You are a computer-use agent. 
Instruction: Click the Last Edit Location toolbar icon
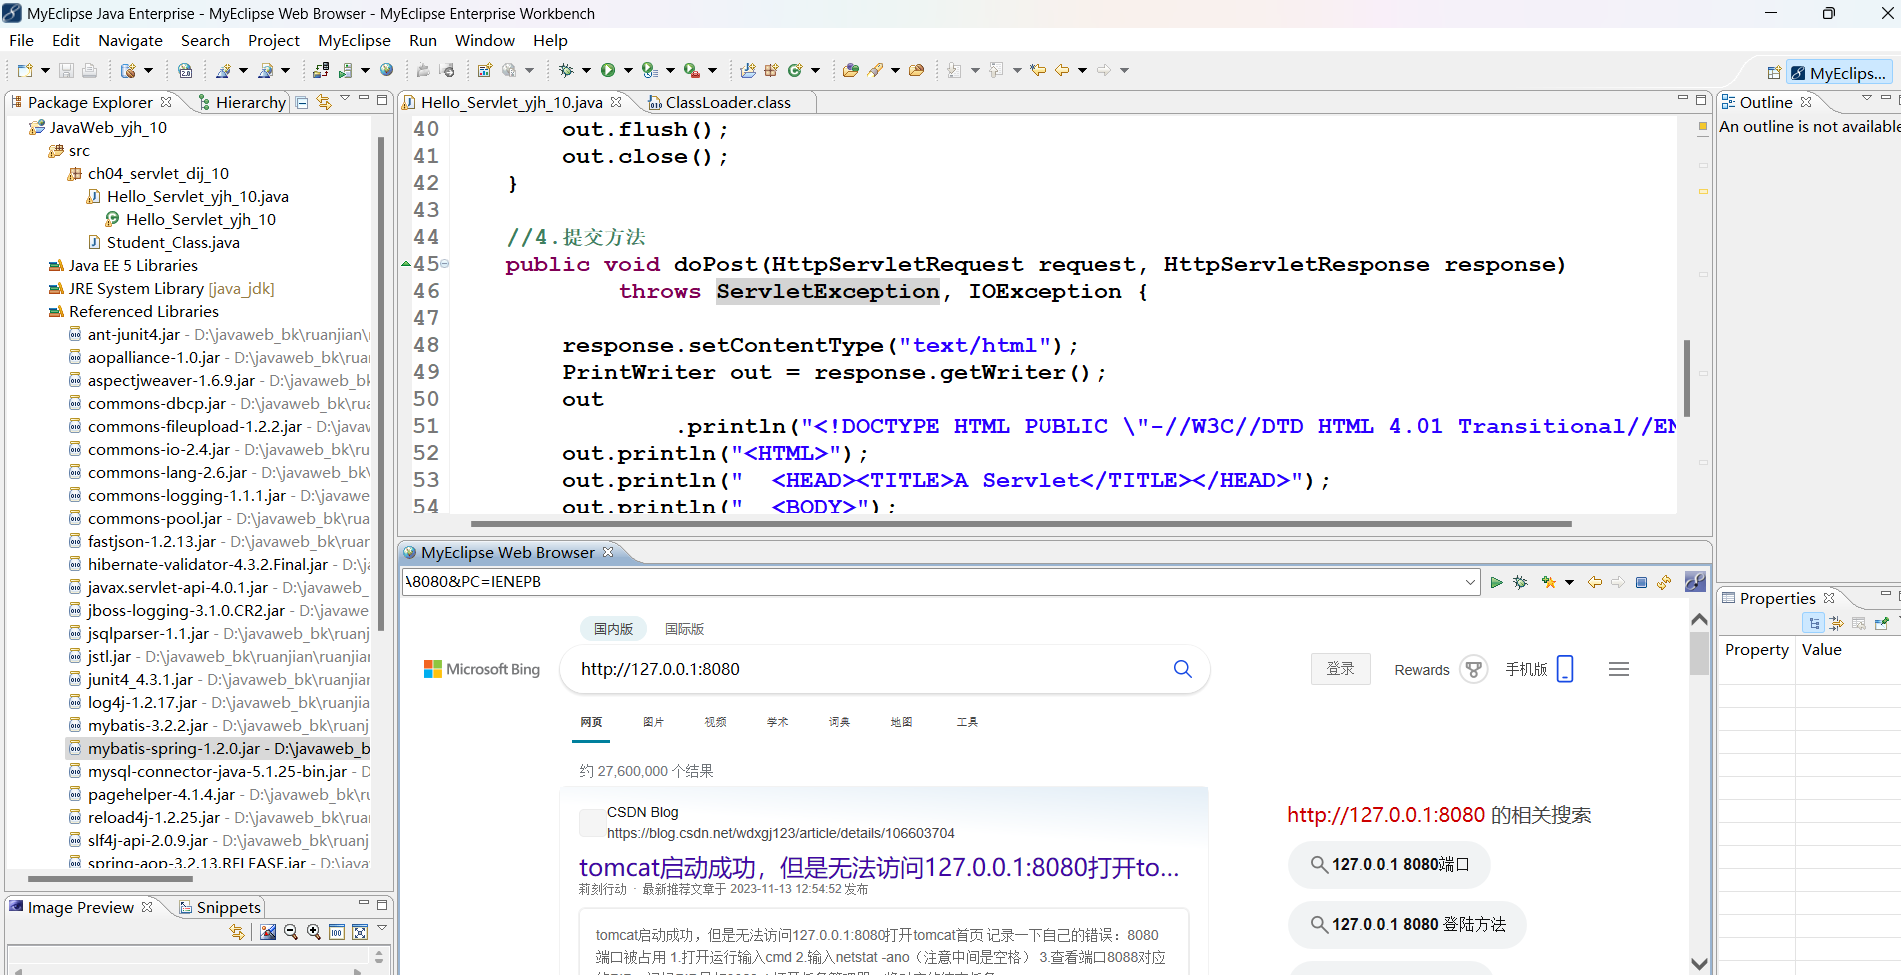[x=1038, y=70]
